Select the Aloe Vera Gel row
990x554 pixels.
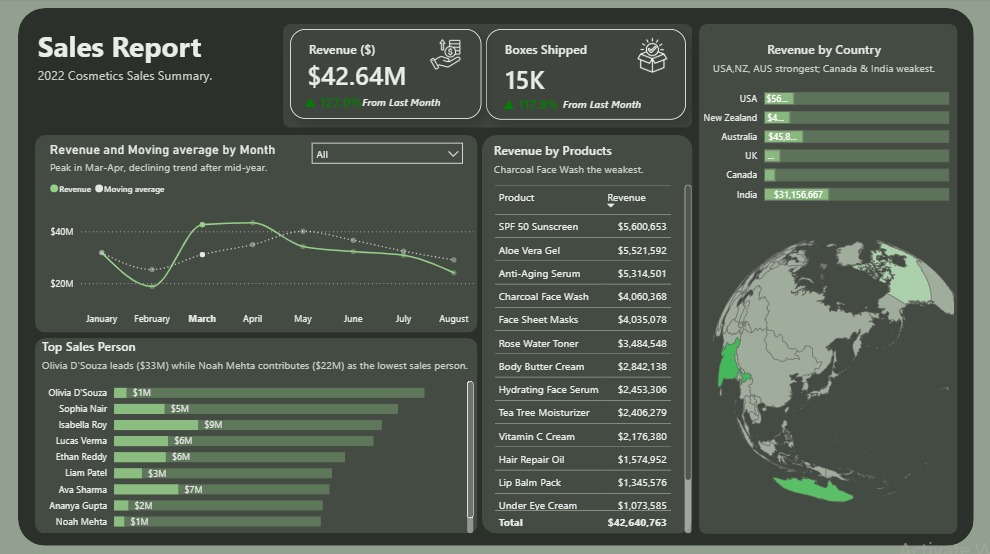coord(582,250)
